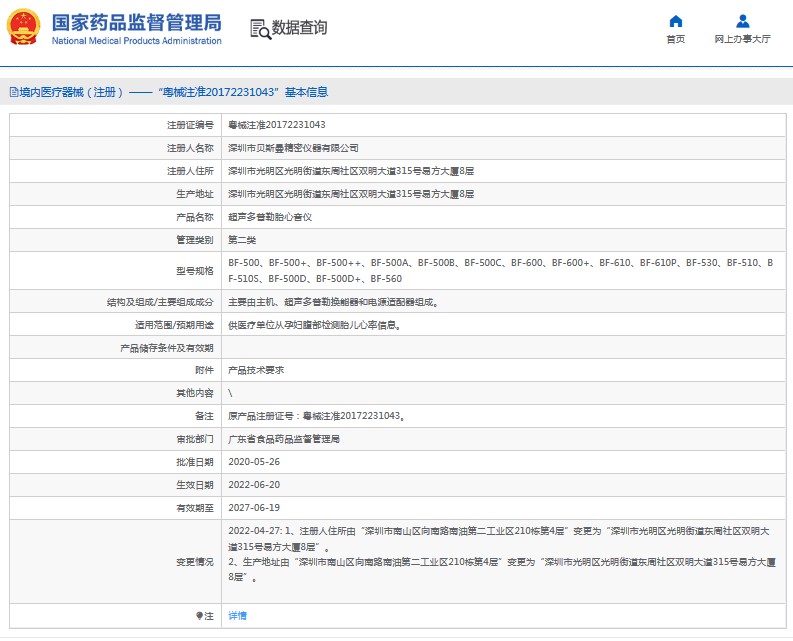The image size is (793, 641).
Task: Click the approving department 广东省食品药品监督管理局
Action: click(286, 438)
